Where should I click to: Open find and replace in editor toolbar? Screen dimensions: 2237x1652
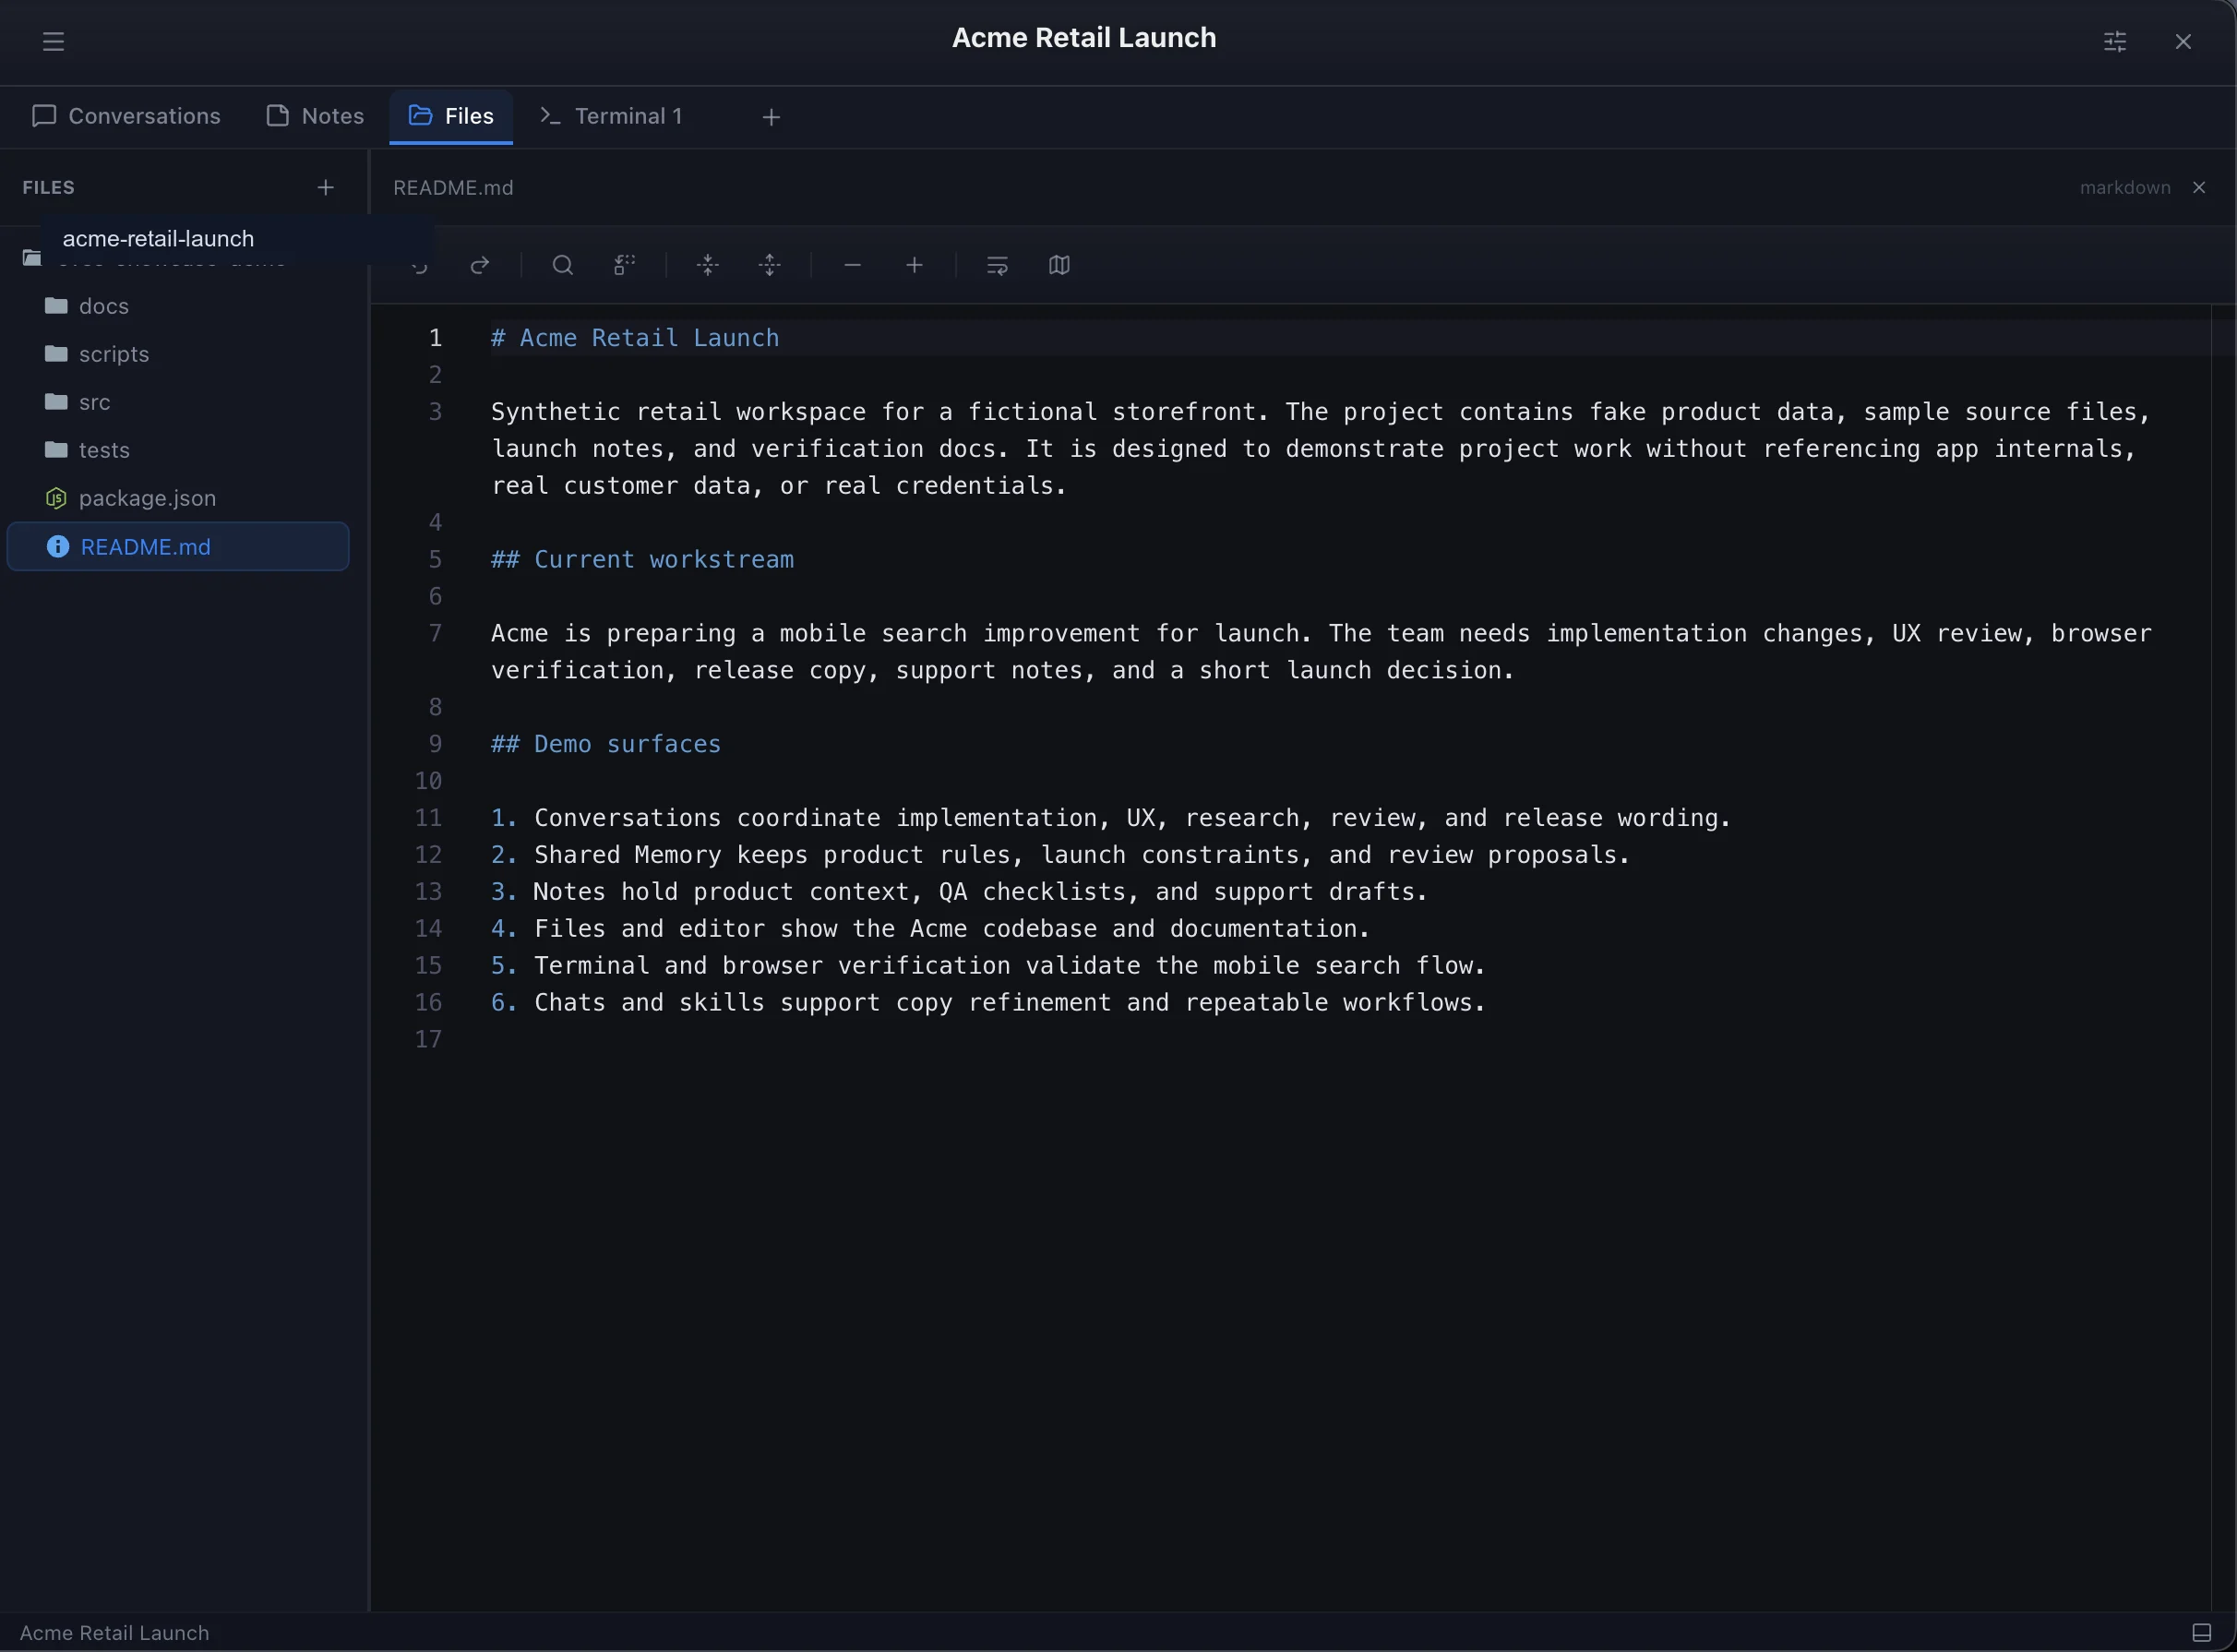click(624, 265)
